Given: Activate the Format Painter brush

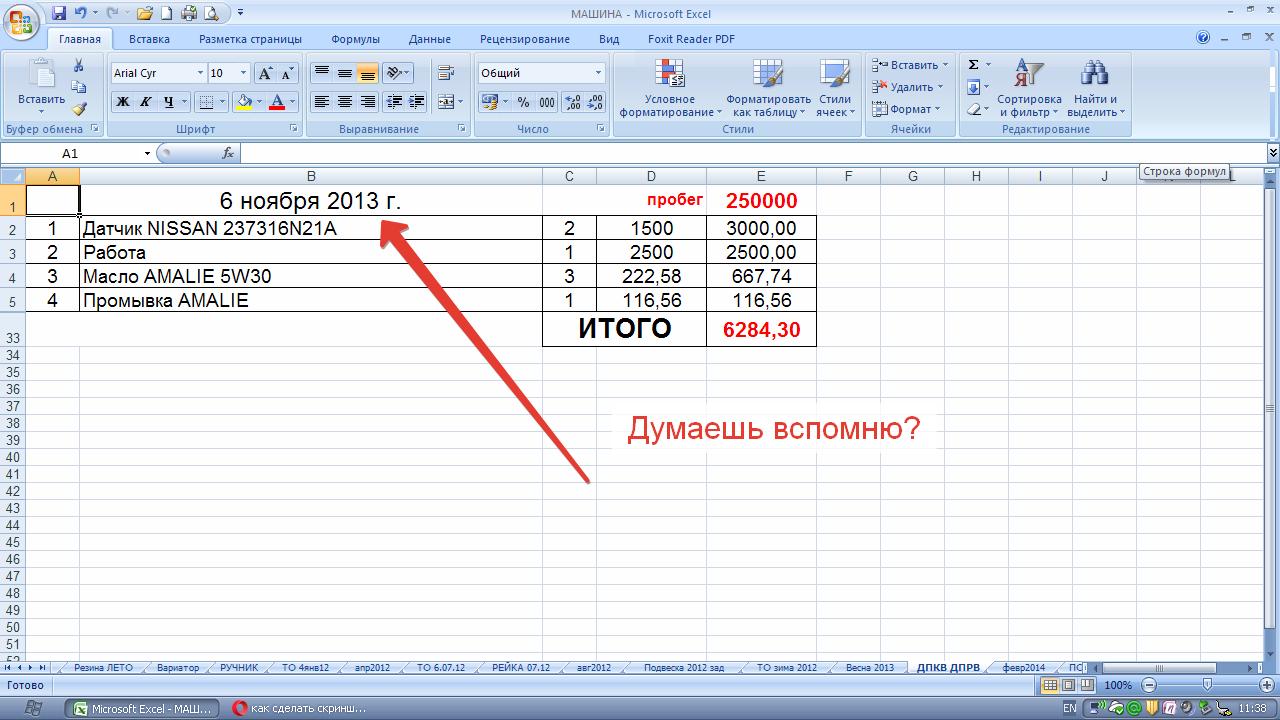Looking at the screenshot, I should (79, 108).
